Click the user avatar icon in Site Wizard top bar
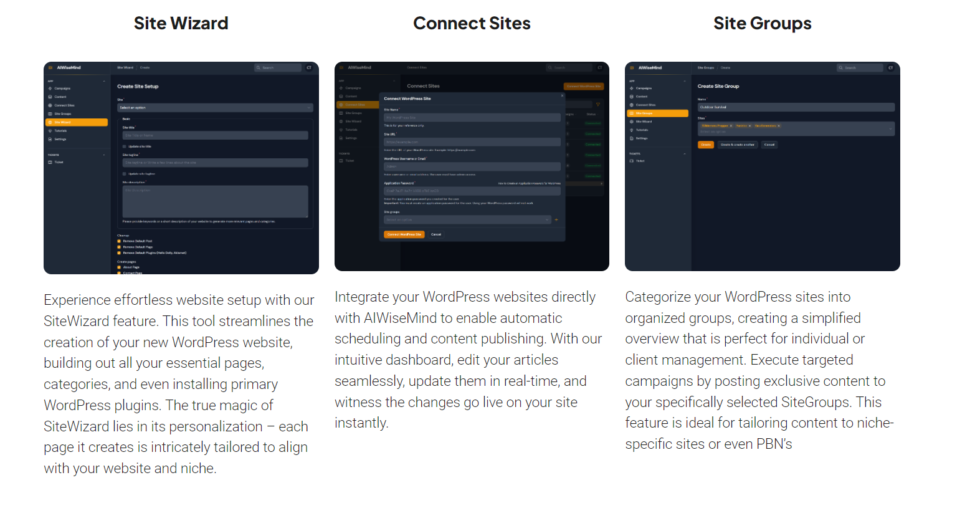980x508 pixels. pyautogui.click(x=309, y=67)
